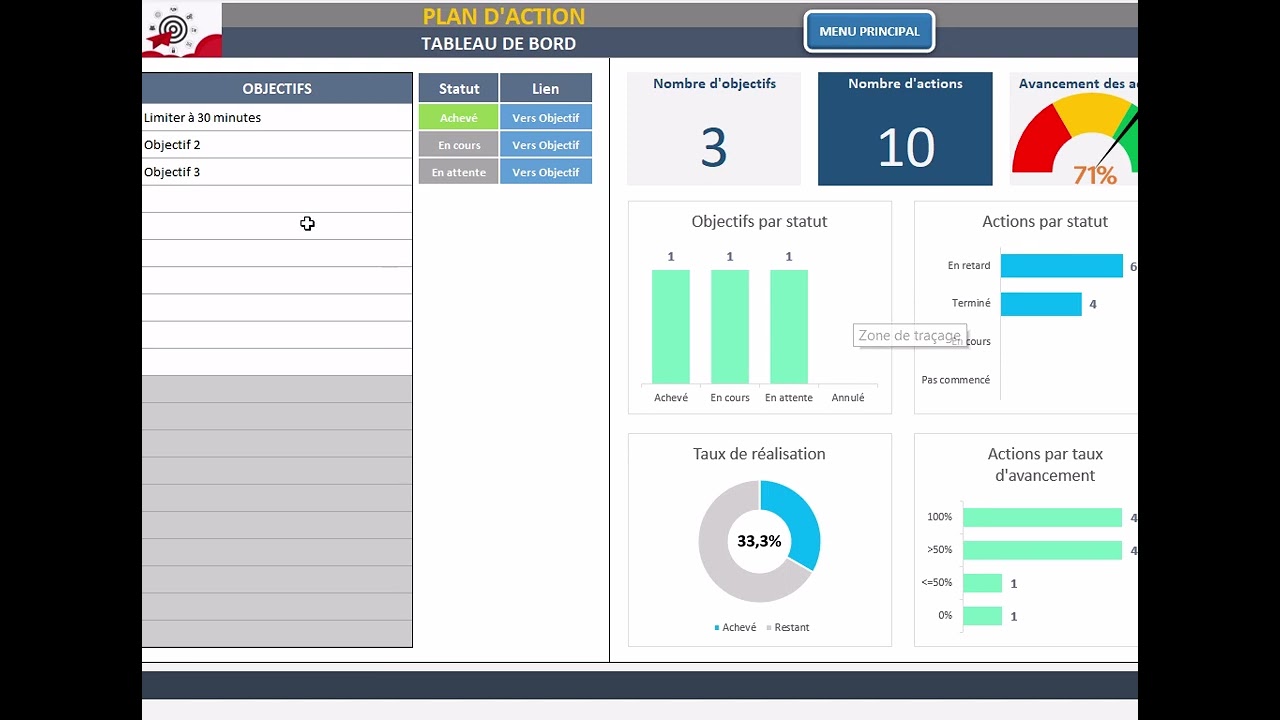Click the <=50% progress bar
The image size is (1280, 720).
[982, 583]
